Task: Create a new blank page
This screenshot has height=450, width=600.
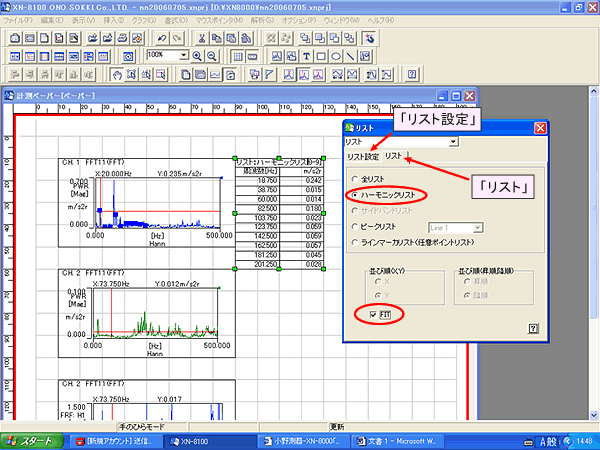Action: [44, 38]
